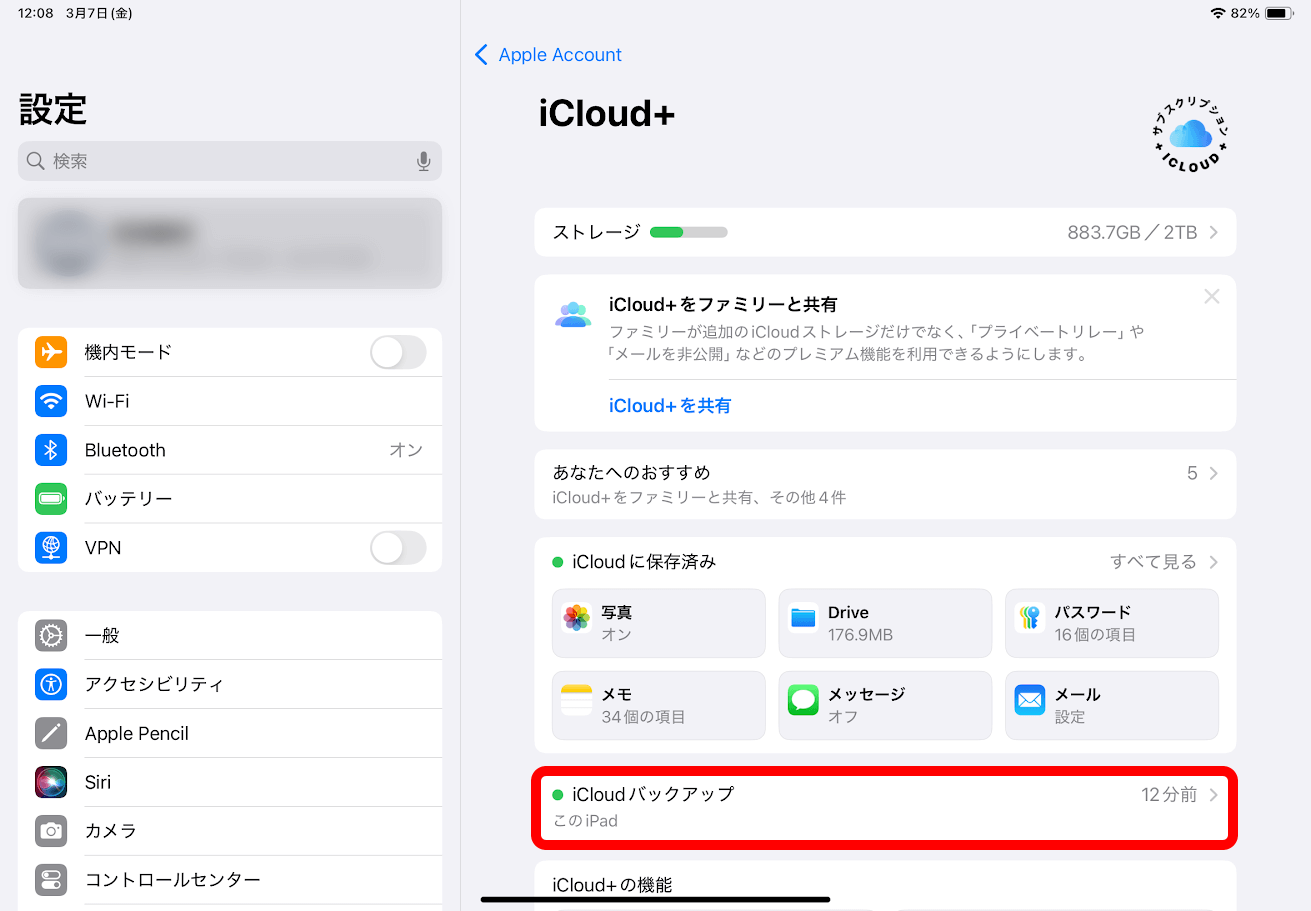Expand the Storage (ストレージ) row chevron

click(1213, 232)
